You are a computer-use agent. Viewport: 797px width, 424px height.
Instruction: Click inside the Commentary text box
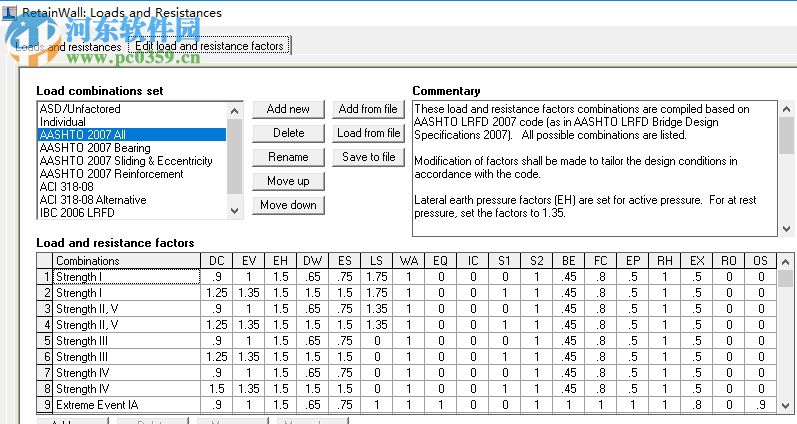click(x=595, y=168)
